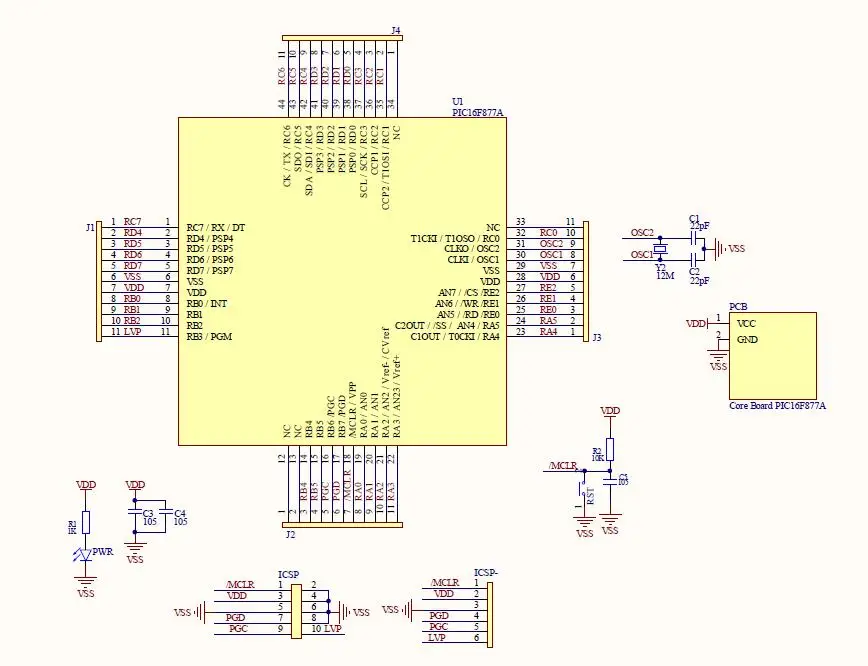The width and height of the screenshot is (868, 666).
Task: Select the 'RB6 /PGC' pin name
Action: click(330, 416)
